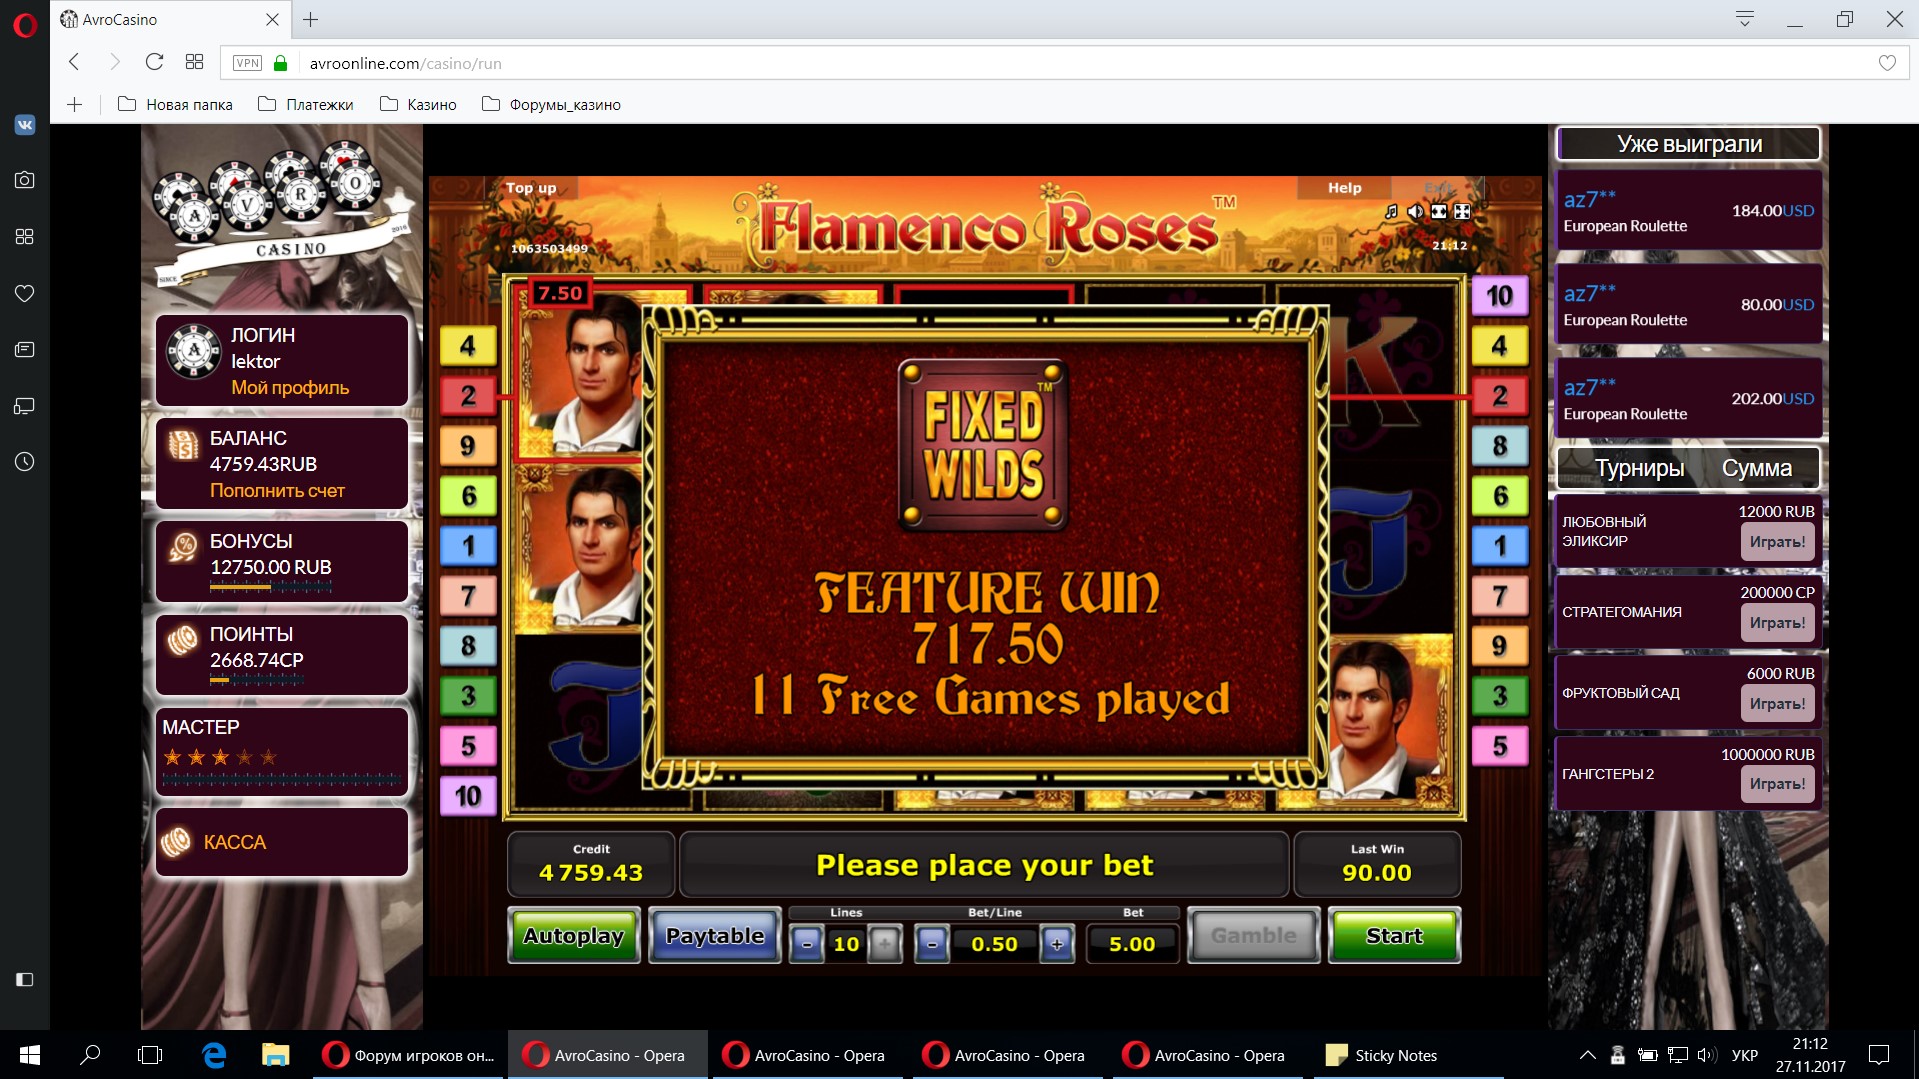Open the Новая папка bookmark folder
This screenshot has height=1079, width=1919.
(x=175, y=104)
